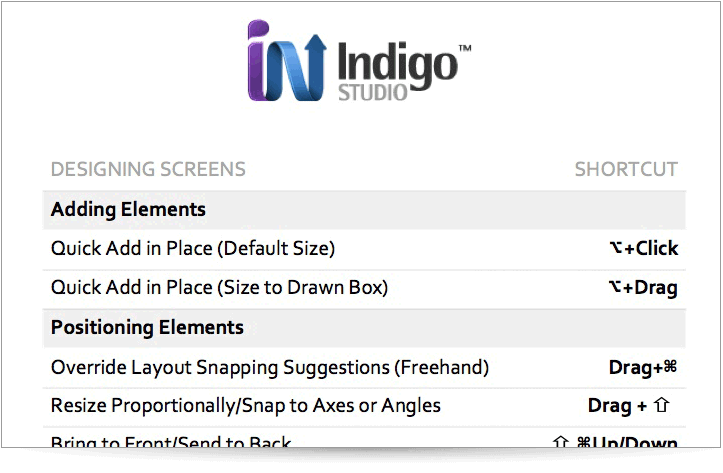
Task: Select Quick Add in Place (Size to Drawn Box)
Action: (x=364, y=289)
